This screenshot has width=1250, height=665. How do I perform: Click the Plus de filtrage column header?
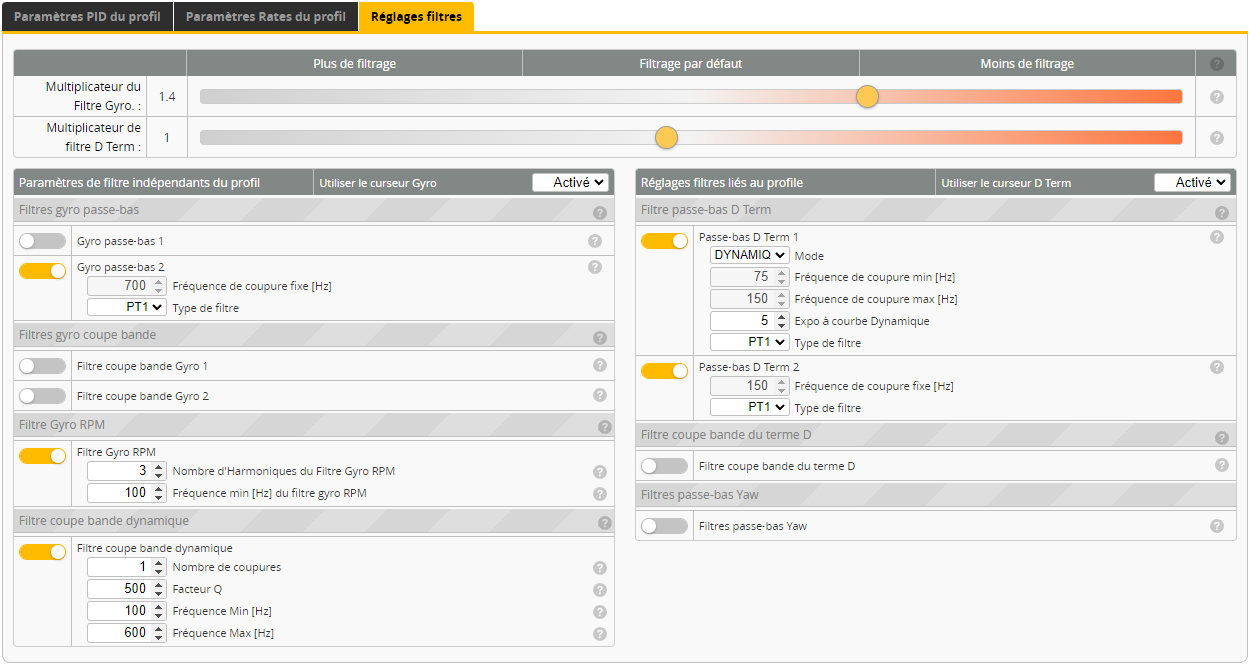[x=354, y=64]
